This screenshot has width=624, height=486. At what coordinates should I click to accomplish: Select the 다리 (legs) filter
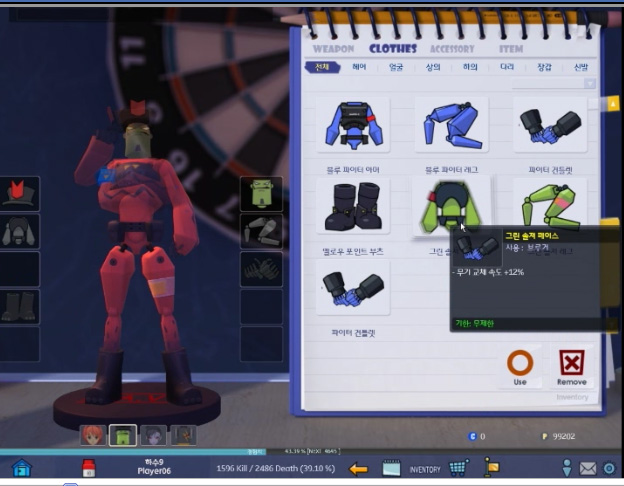pyautogui.click(x=507, y=67)
